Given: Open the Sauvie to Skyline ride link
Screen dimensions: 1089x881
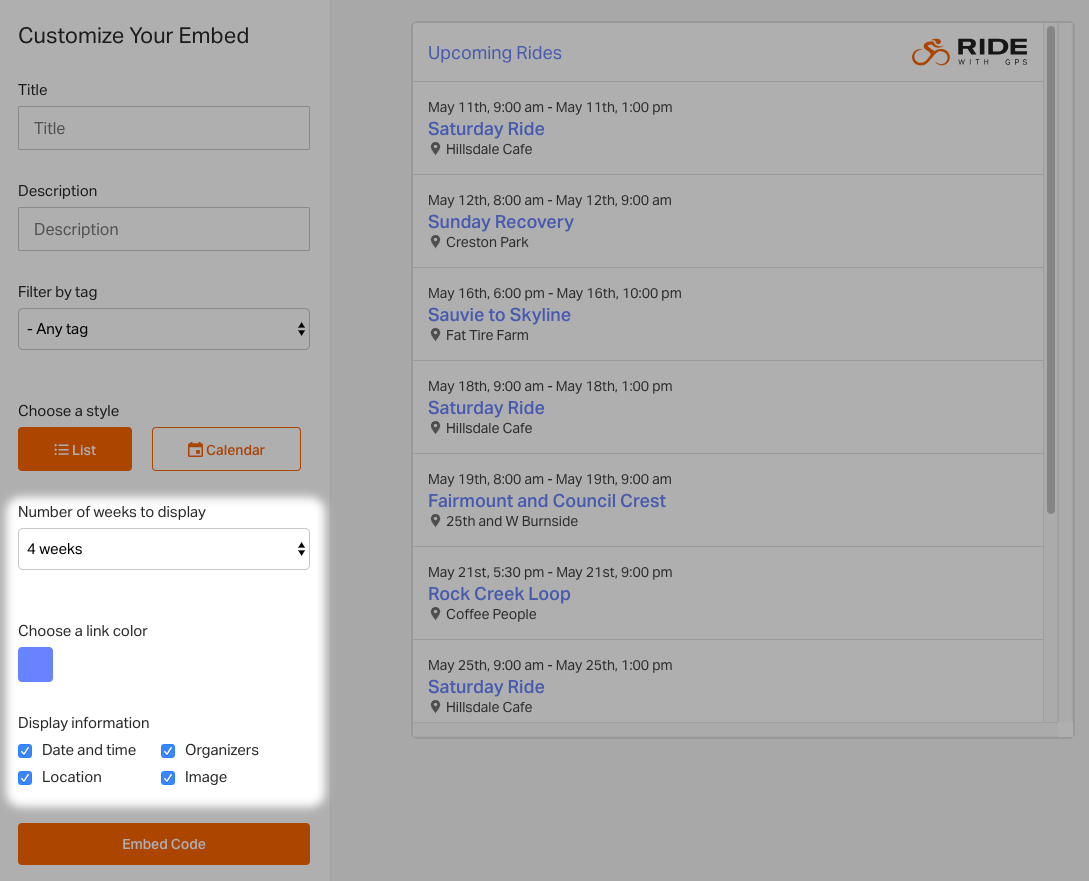Looking at the screenshot, I should [x=499, y=314].
